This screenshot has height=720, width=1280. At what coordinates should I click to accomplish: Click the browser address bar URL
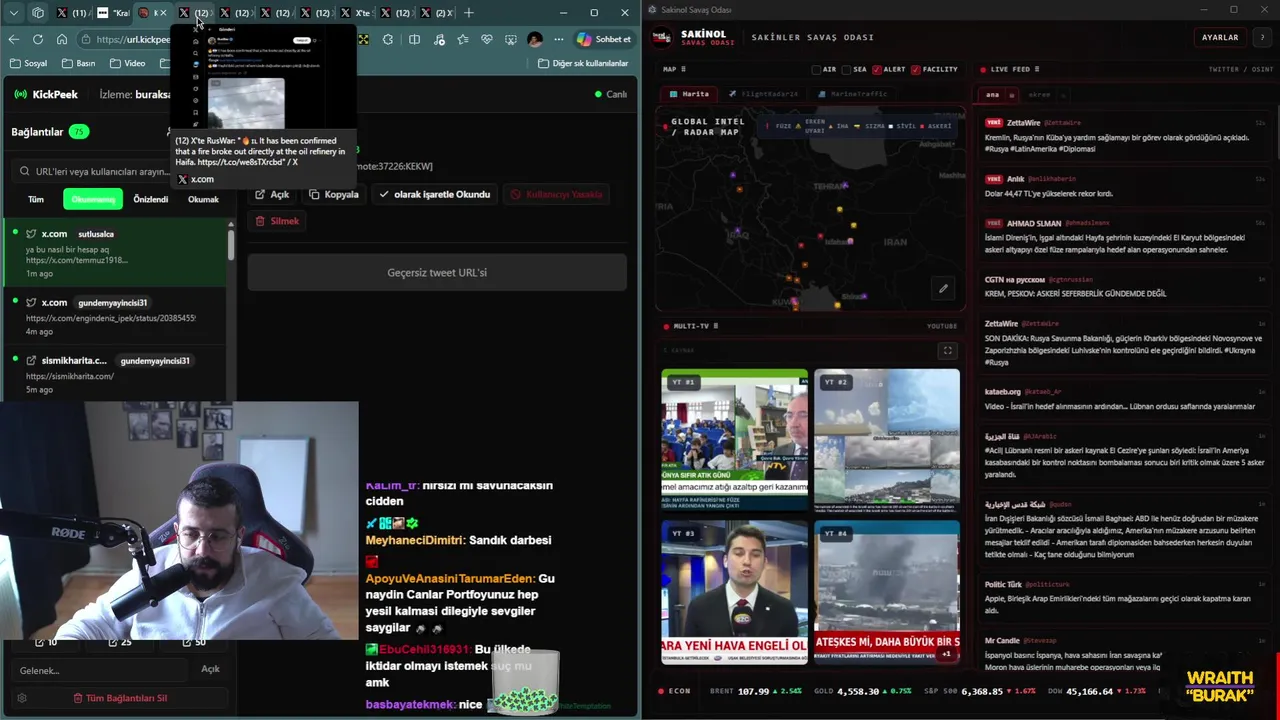(133, 39)
